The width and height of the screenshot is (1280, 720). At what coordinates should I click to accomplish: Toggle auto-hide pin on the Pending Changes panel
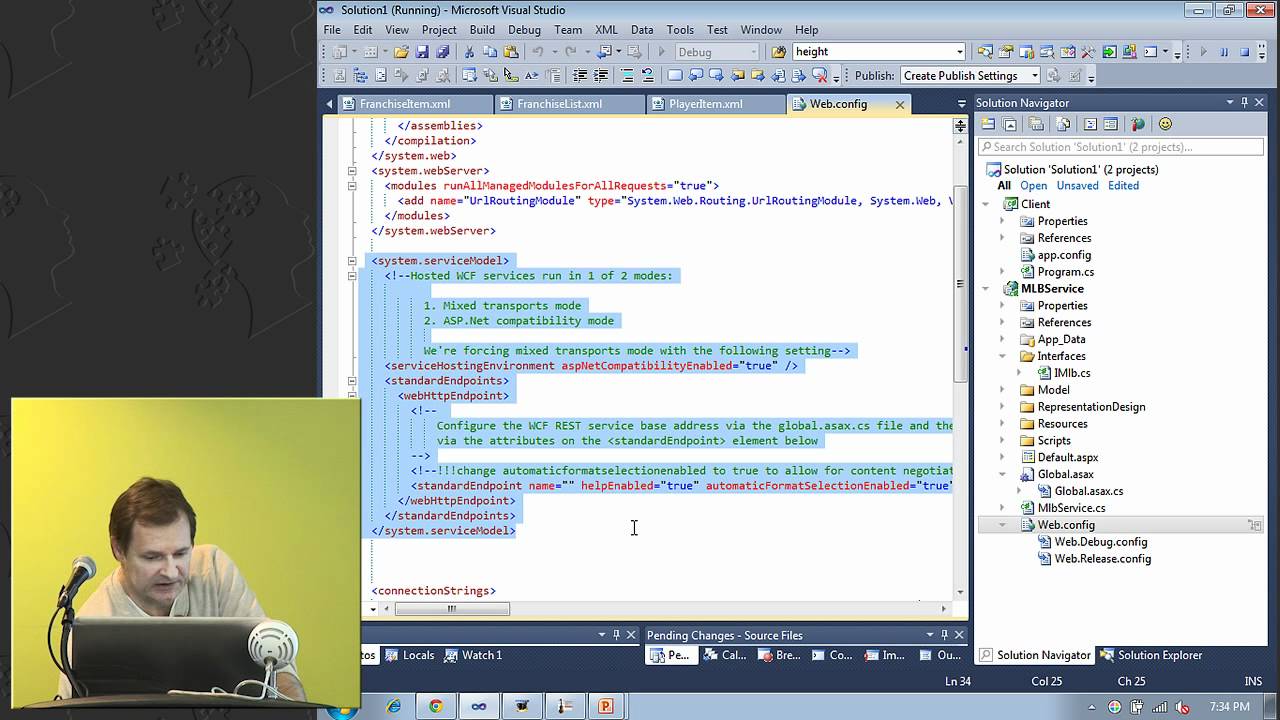point(944,634)
